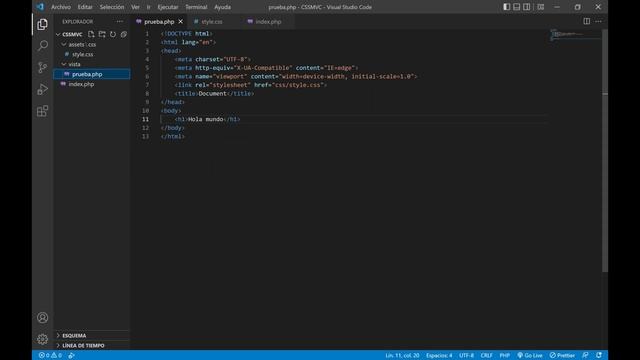Open Customize Layout icon
Viewport: 640px width, 360px height.
click(541, 7)
